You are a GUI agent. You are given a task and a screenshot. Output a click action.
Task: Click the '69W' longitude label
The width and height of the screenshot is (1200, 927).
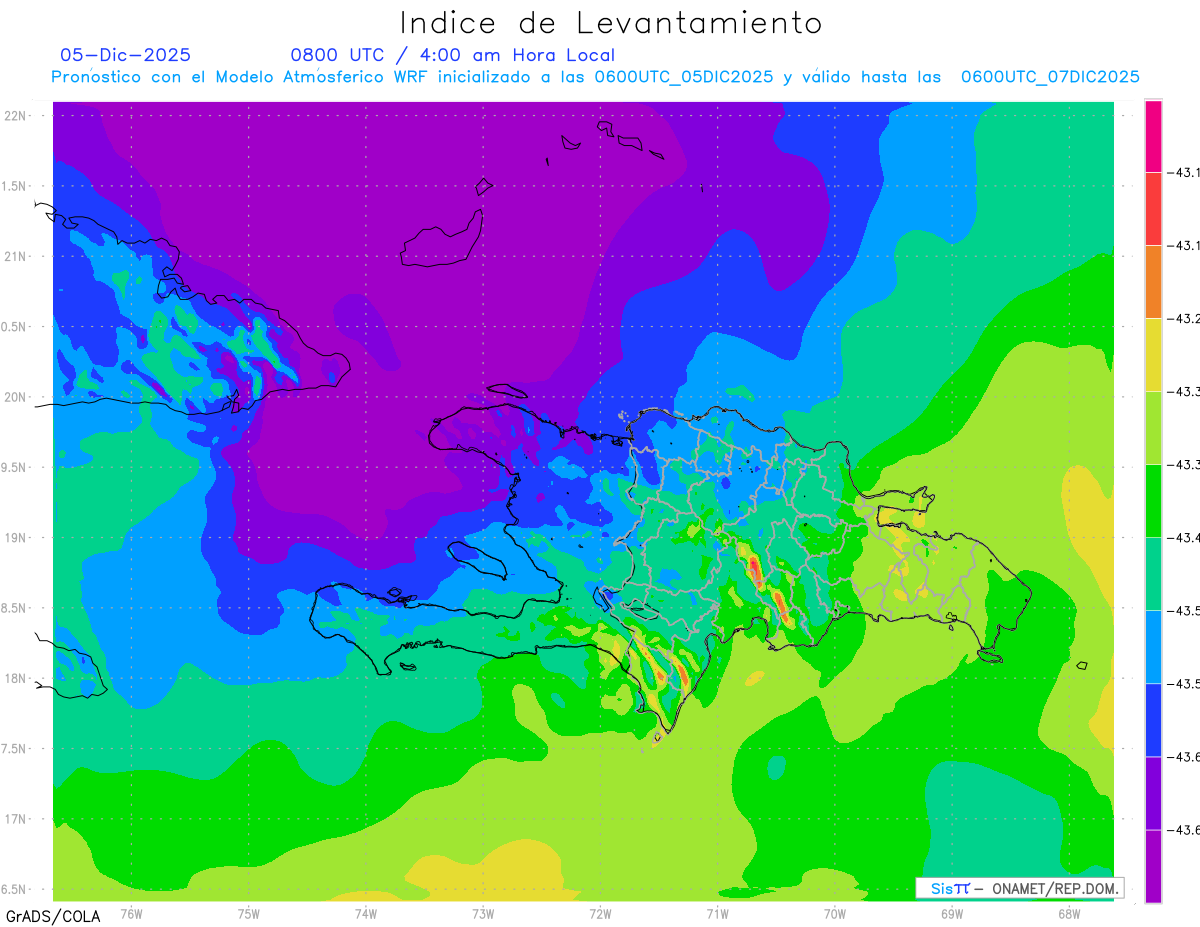click(952, 913)
